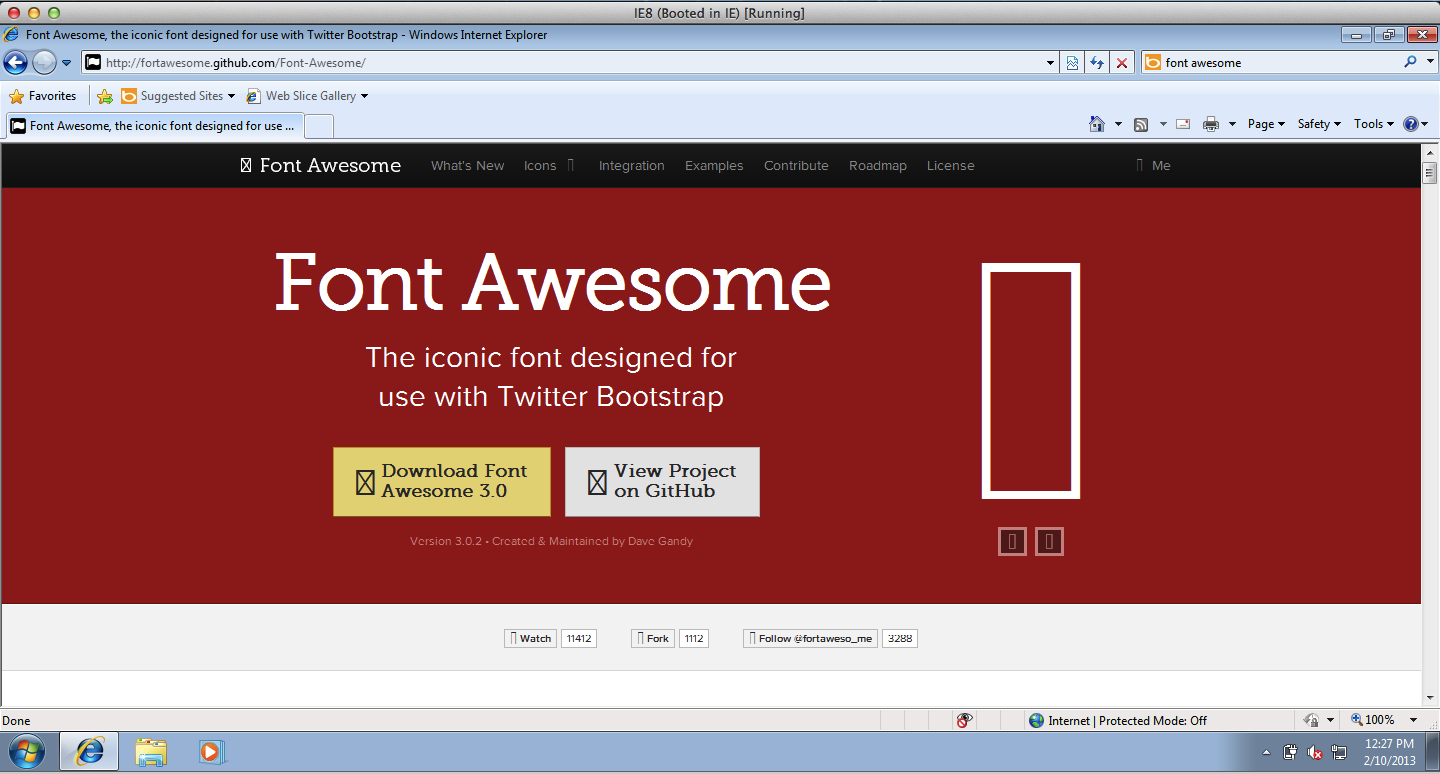Click the 1112 forks count
1440x774 pixels.
pos(694,638)
